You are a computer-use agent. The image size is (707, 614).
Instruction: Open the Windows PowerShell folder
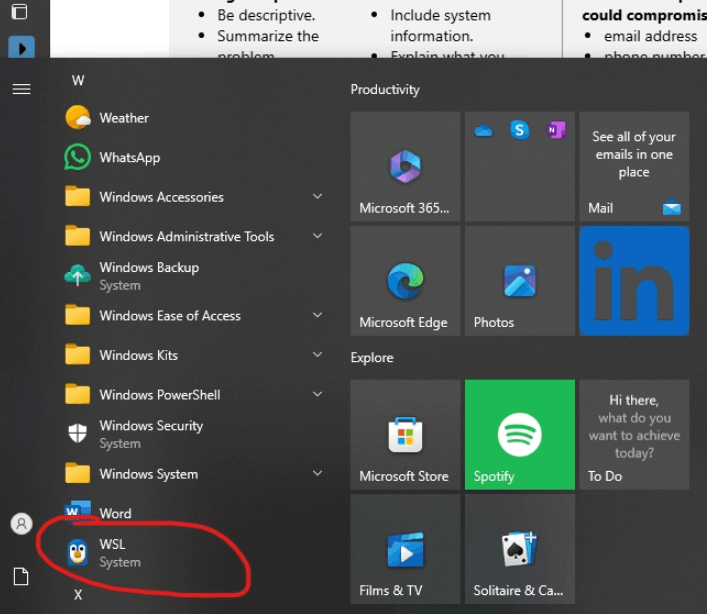pyautogui.click(x=194, y=395)
